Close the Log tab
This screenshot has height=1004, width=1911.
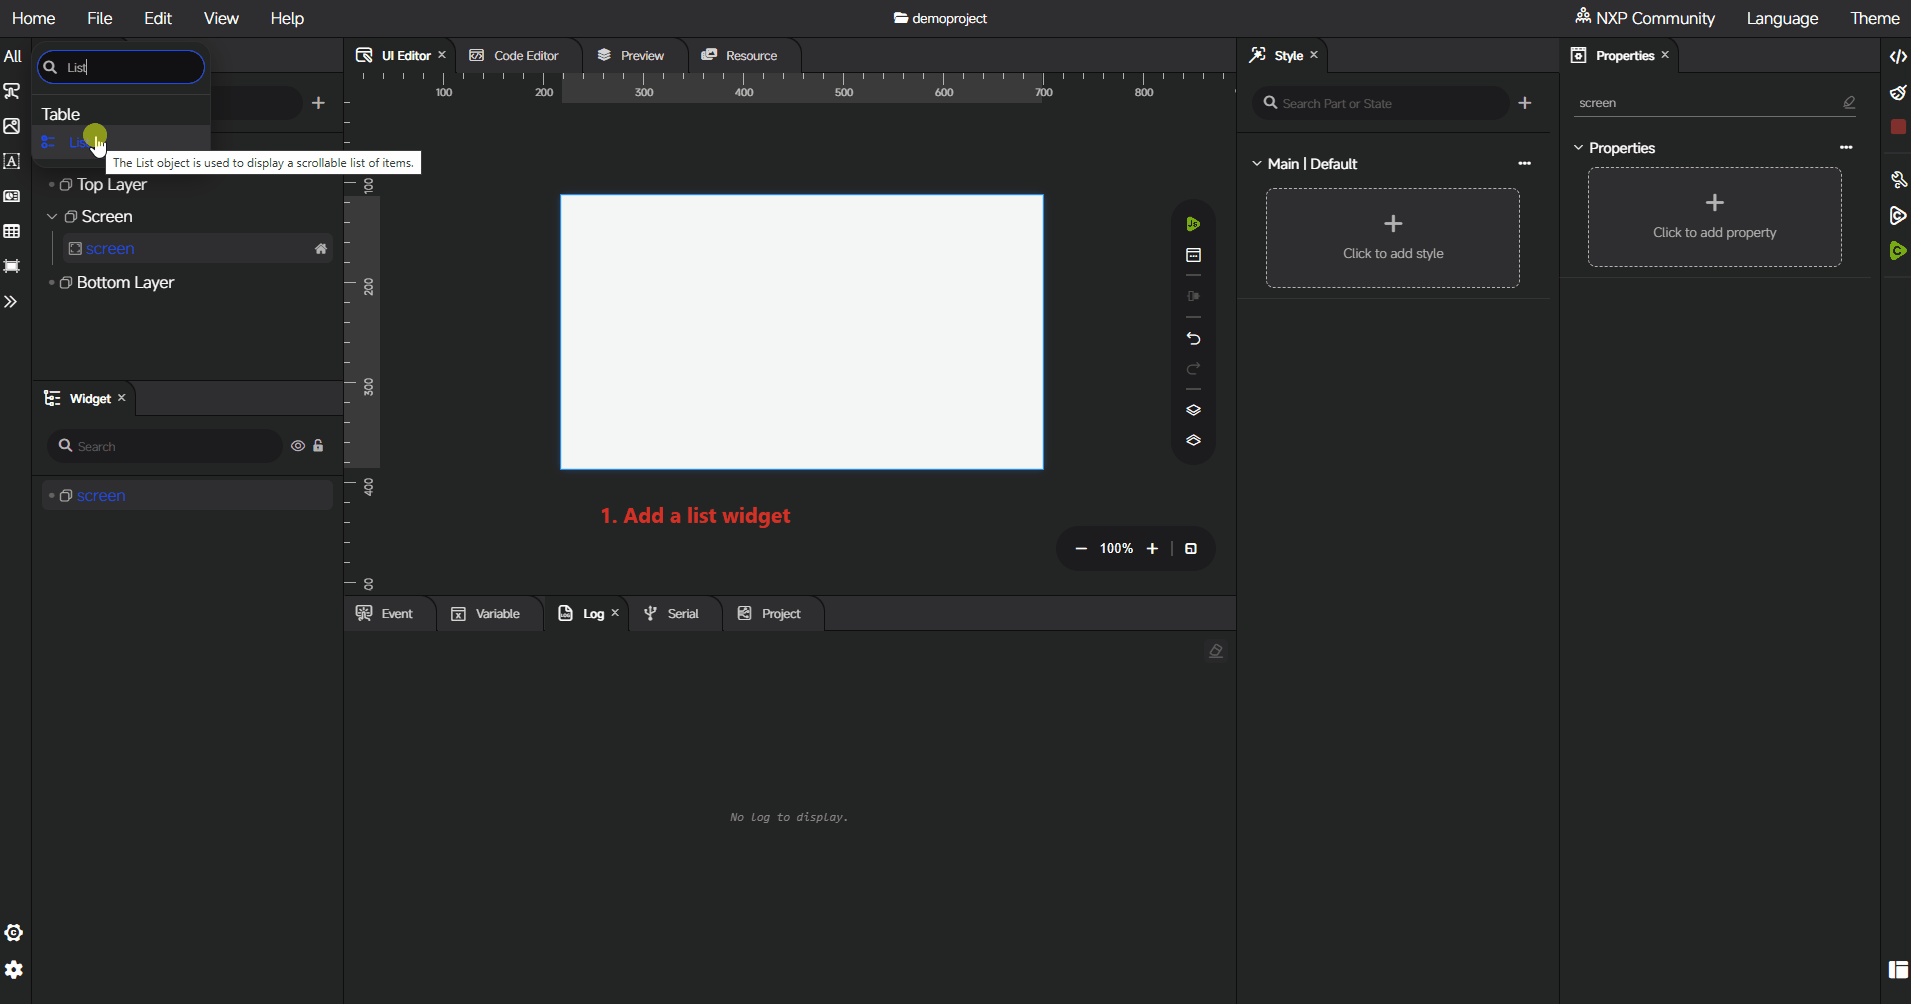[x=615, y=613]
